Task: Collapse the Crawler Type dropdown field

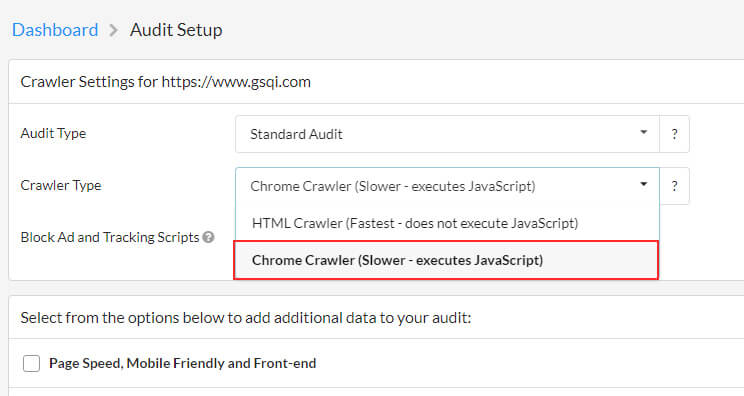Action: (x=447, y=186)
